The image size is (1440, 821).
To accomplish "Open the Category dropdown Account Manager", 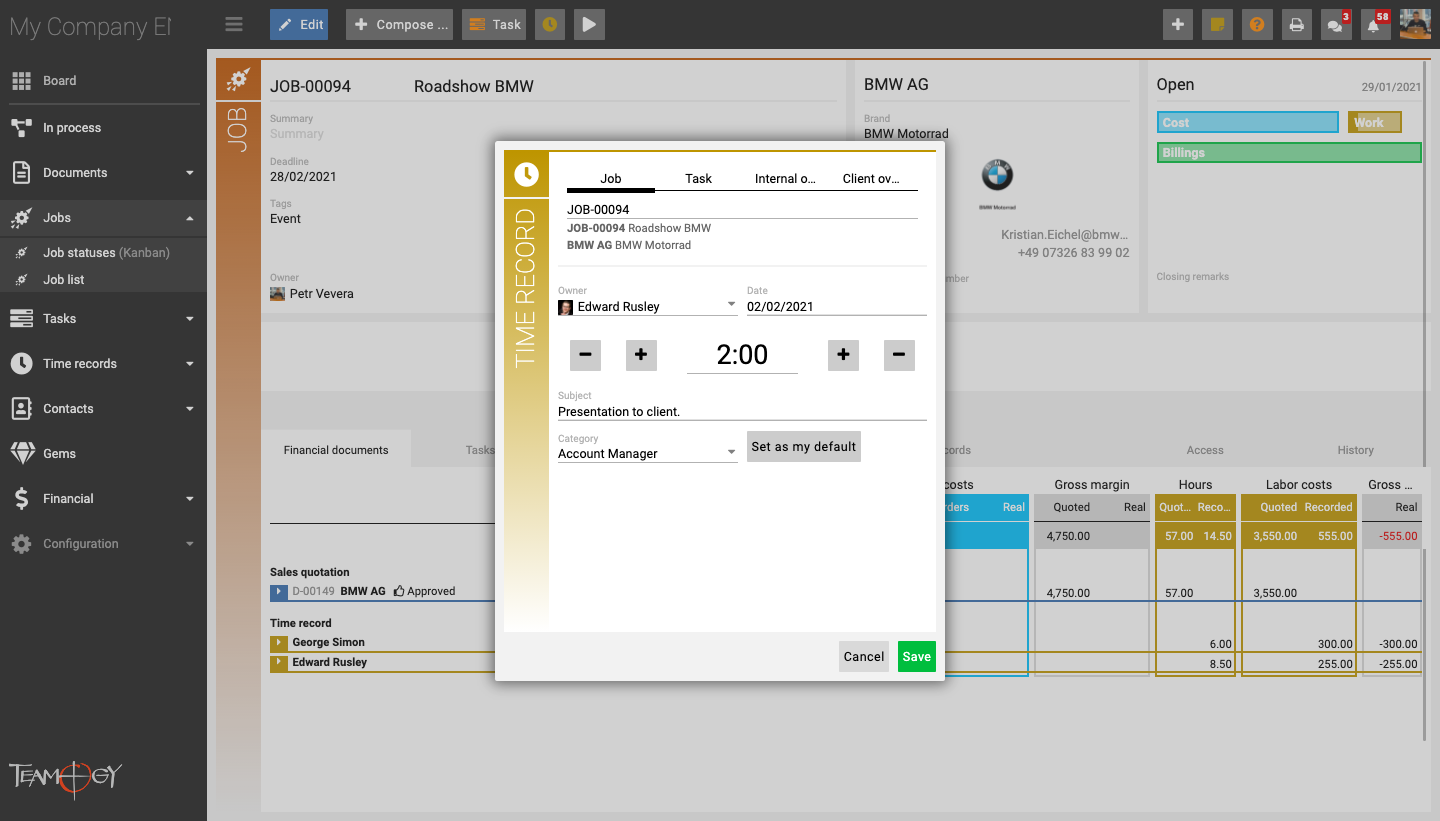I will [x=647, y=453].
